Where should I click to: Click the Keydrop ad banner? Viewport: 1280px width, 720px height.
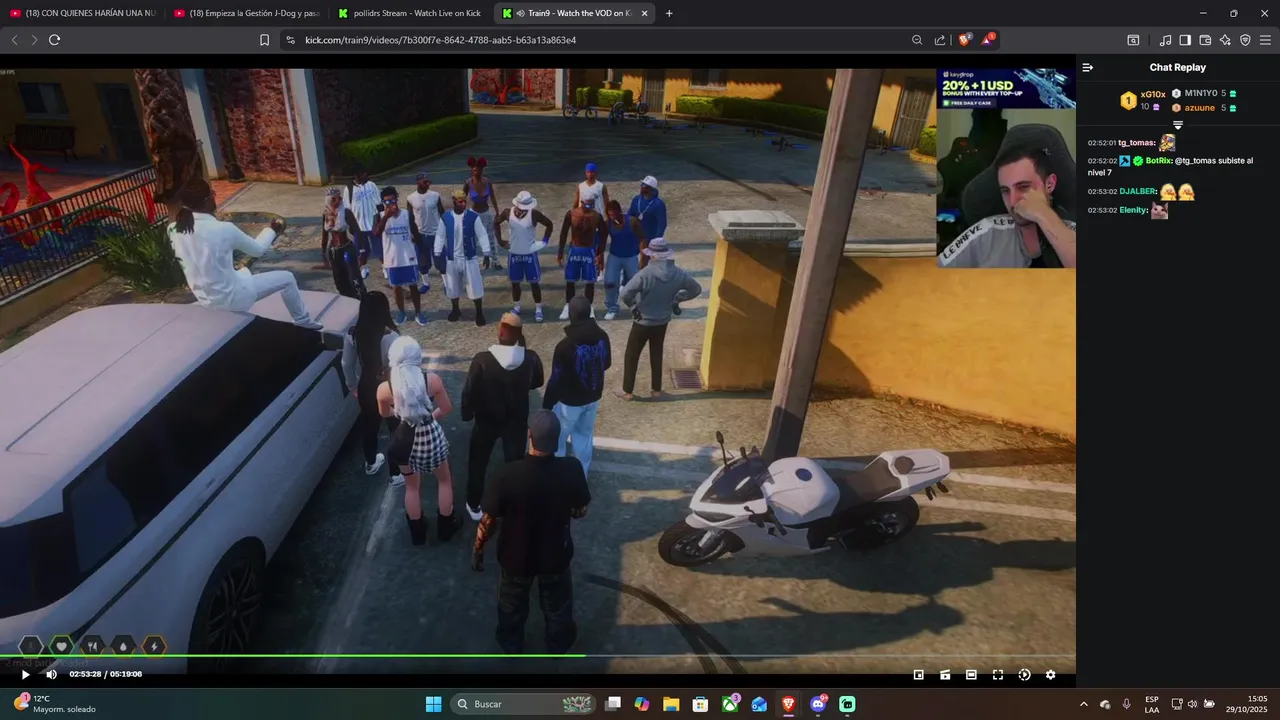click(1006, 88)
